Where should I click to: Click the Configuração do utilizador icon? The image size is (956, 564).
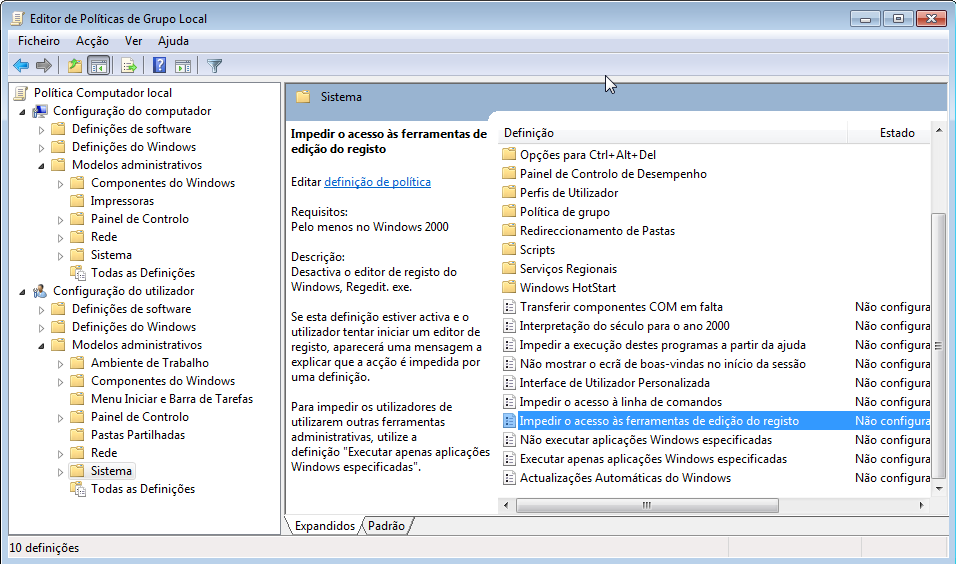(x=40, y=291)
